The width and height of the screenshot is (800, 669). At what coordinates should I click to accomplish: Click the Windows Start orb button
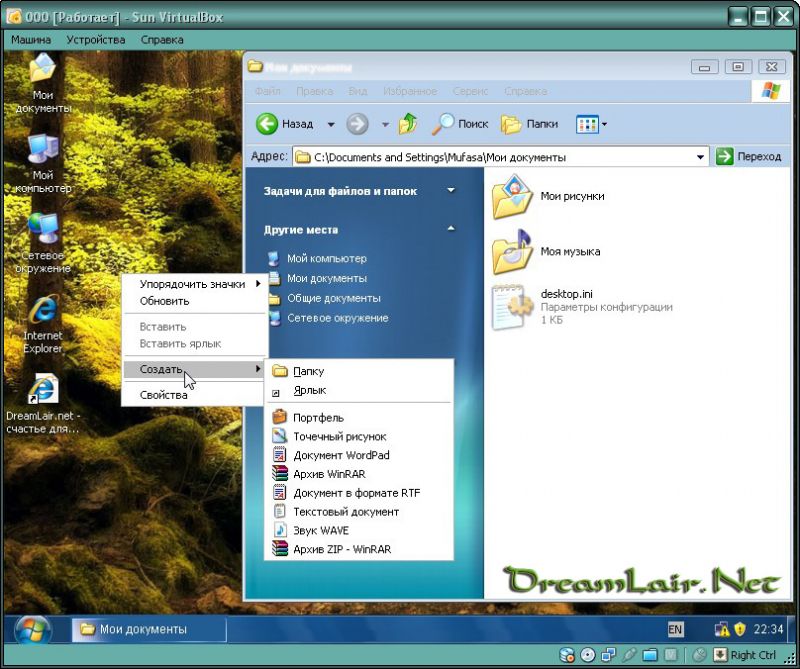coord(32,630)
